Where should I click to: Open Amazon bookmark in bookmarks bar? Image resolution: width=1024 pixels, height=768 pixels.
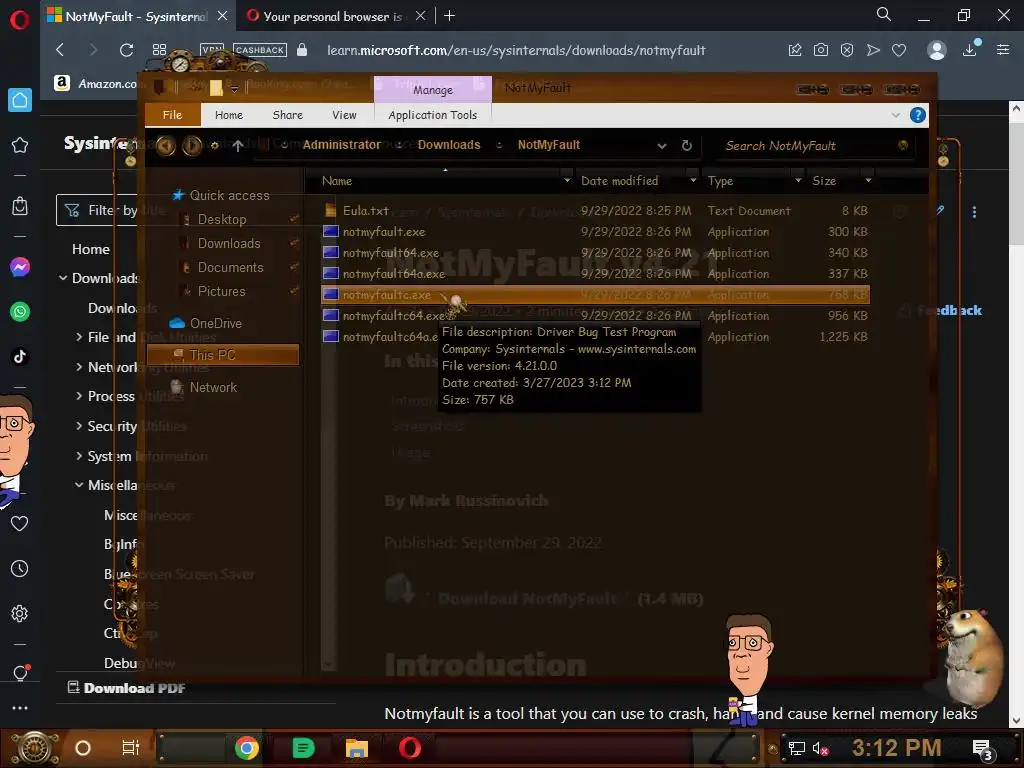tap(95, 84)
